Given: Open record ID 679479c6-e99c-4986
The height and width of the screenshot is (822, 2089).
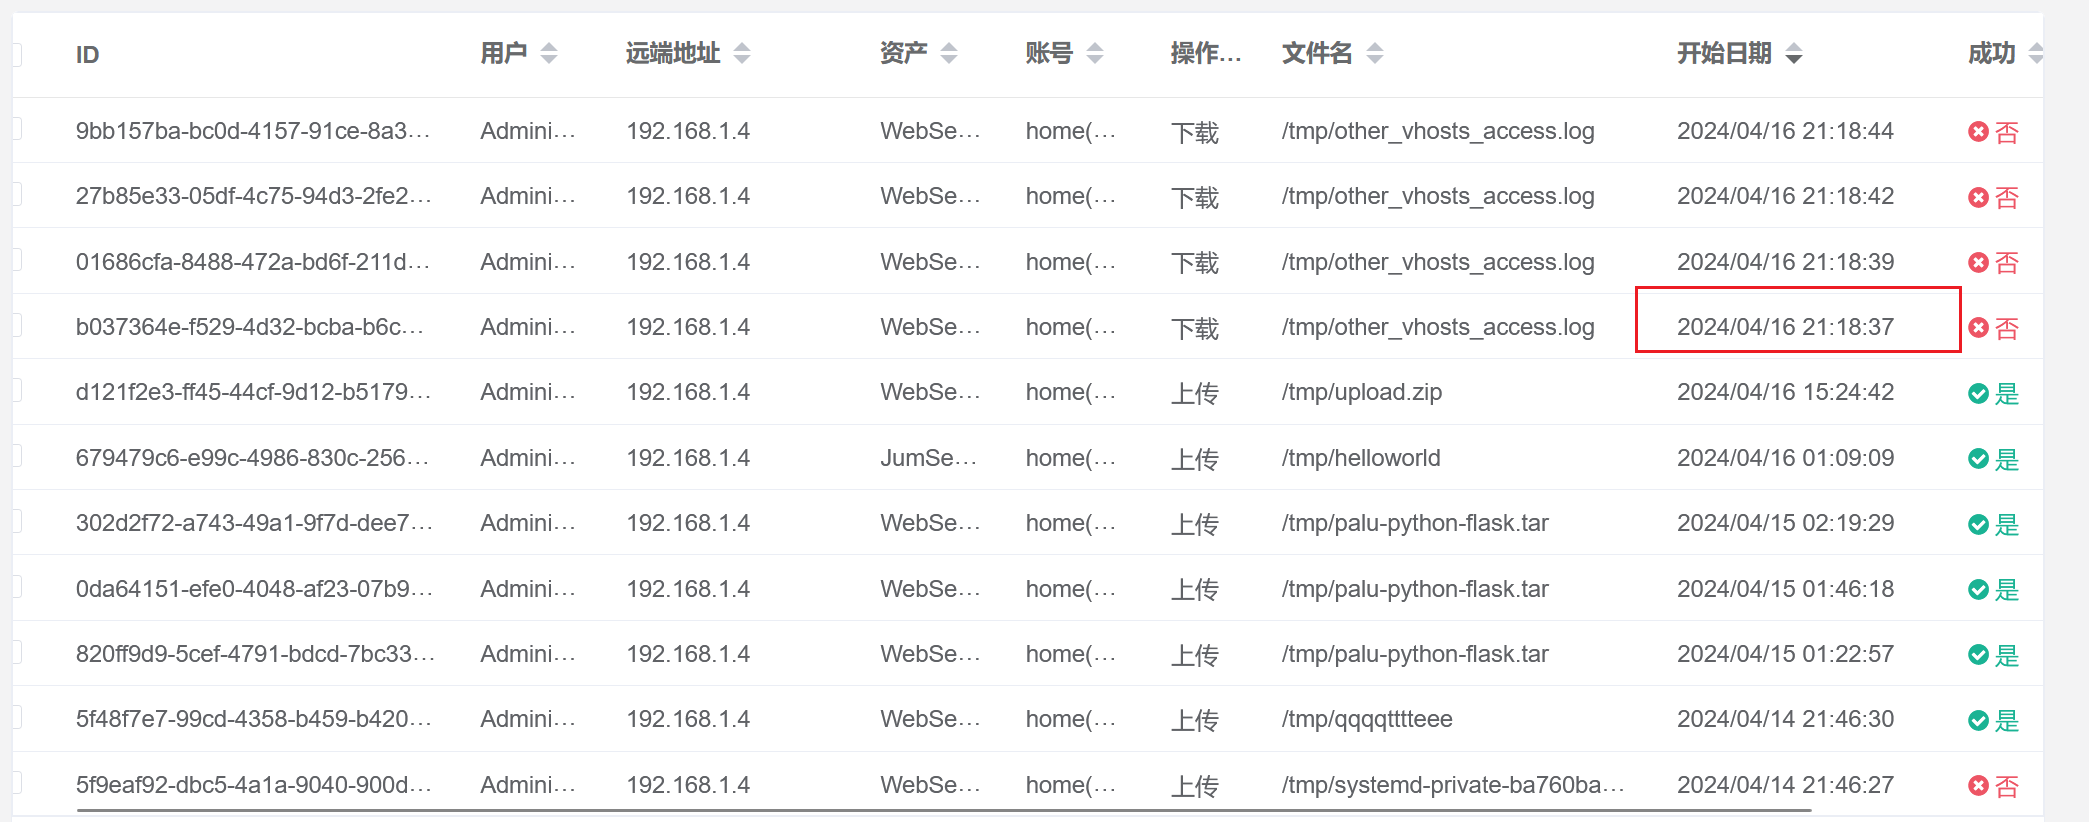Looking at the screenshot, I should coord(252,458).
